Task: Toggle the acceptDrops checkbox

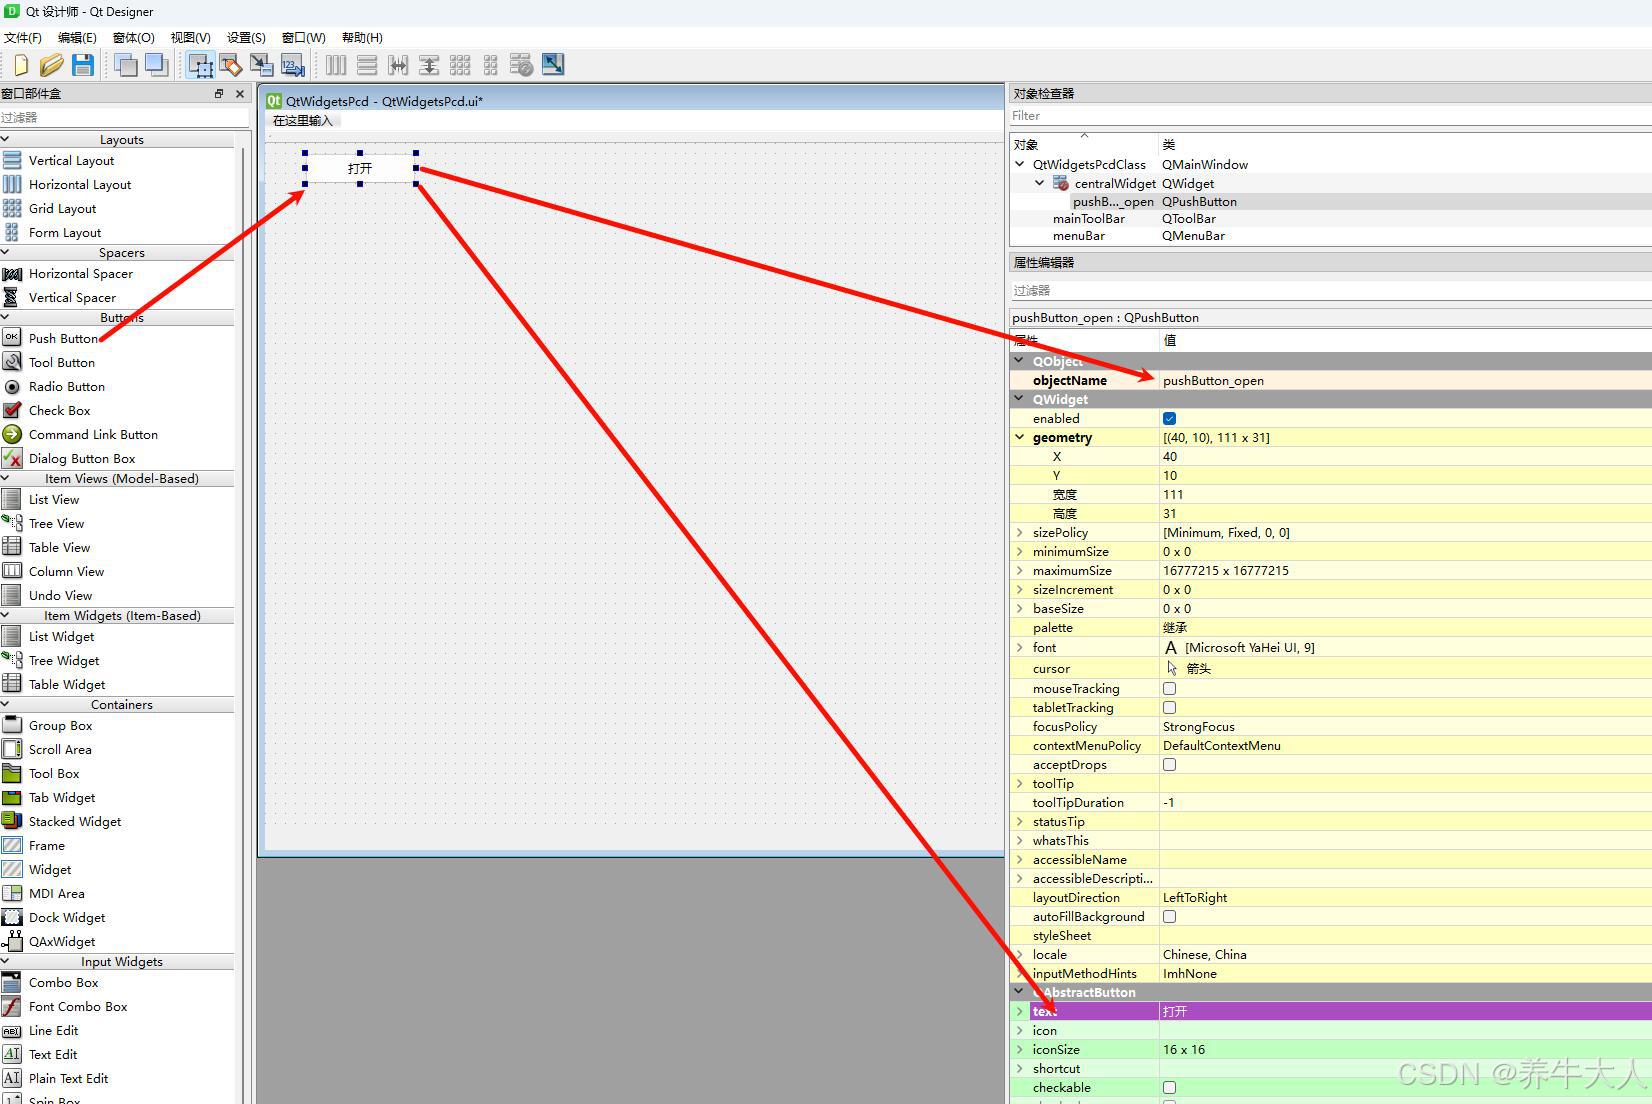Action: tap(1169, 764)
